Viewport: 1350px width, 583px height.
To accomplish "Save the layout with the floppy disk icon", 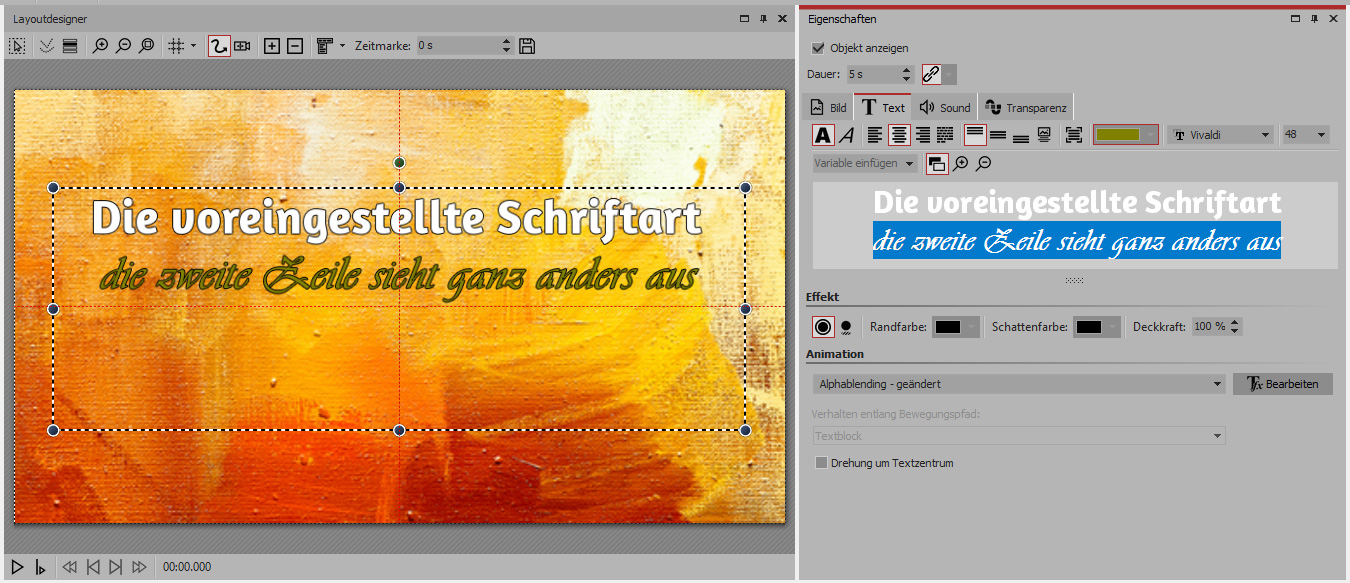I will (528, 46).
